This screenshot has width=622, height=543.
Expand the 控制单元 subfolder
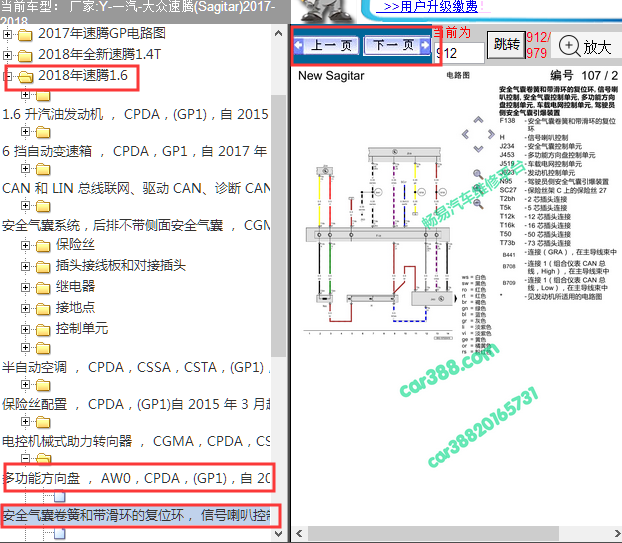[x=25, y=330]
